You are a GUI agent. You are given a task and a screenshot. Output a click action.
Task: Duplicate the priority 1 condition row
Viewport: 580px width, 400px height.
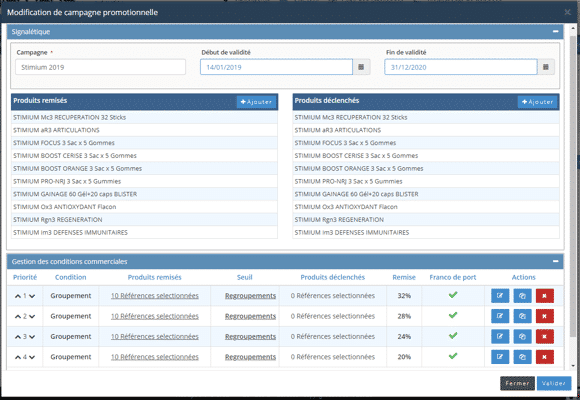[522, 296]
